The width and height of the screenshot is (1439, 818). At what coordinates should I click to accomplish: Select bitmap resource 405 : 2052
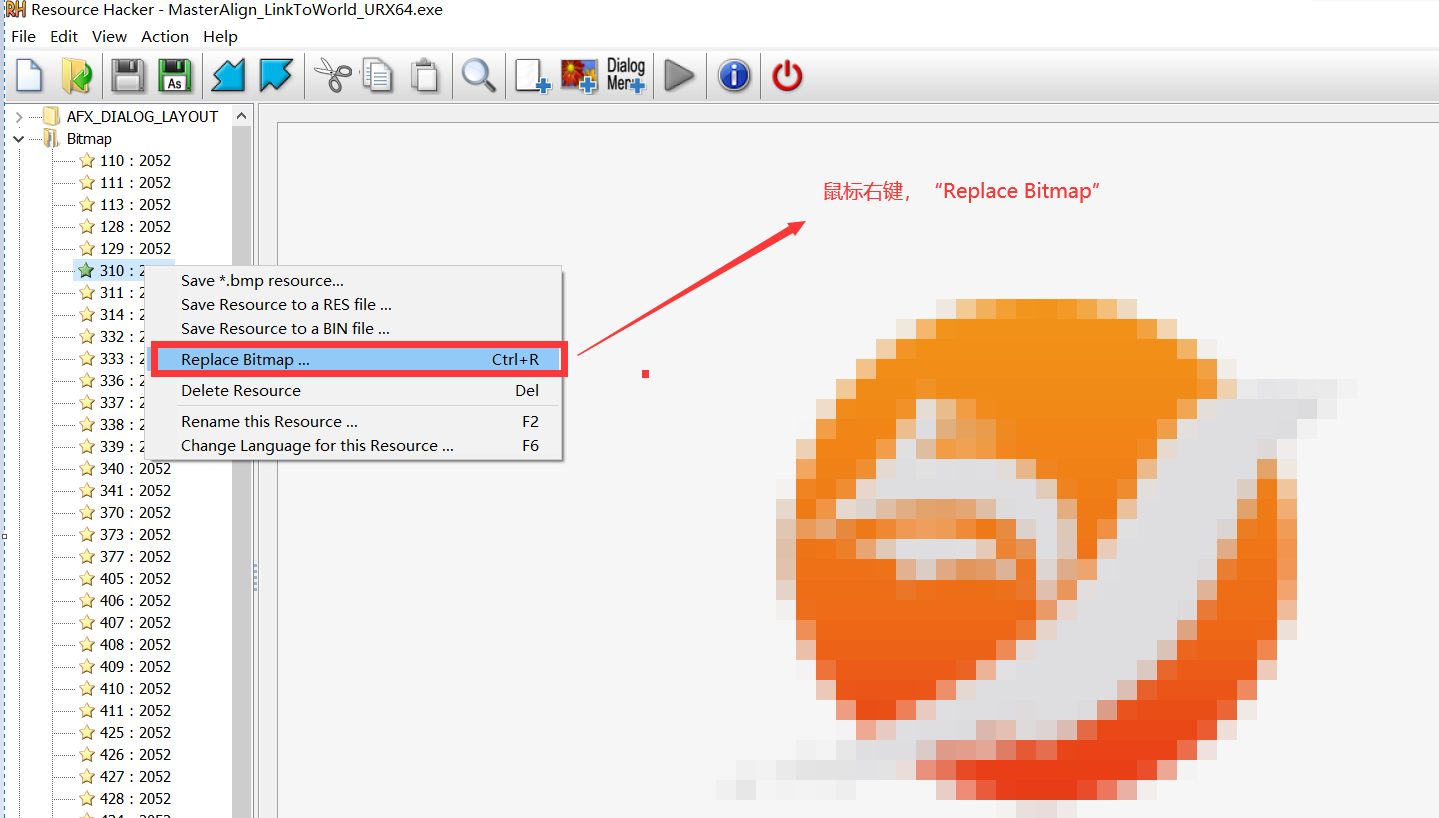point(135,579)
